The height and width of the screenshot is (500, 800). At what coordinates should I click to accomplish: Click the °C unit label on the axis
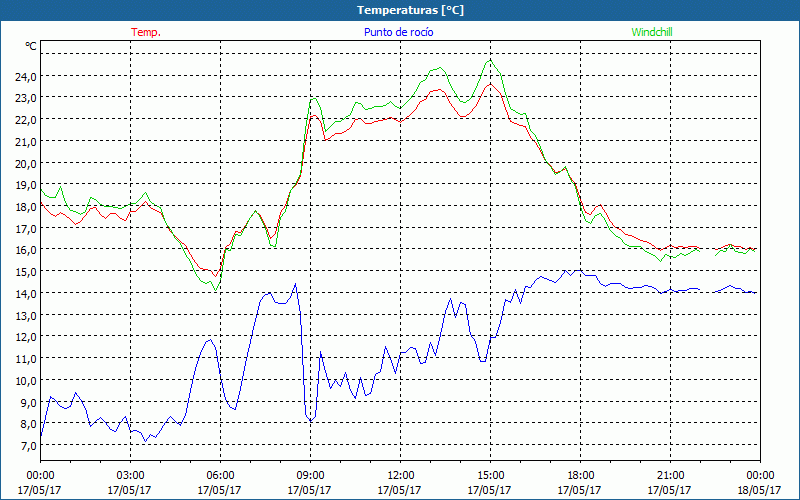click(x=31, y=46)
